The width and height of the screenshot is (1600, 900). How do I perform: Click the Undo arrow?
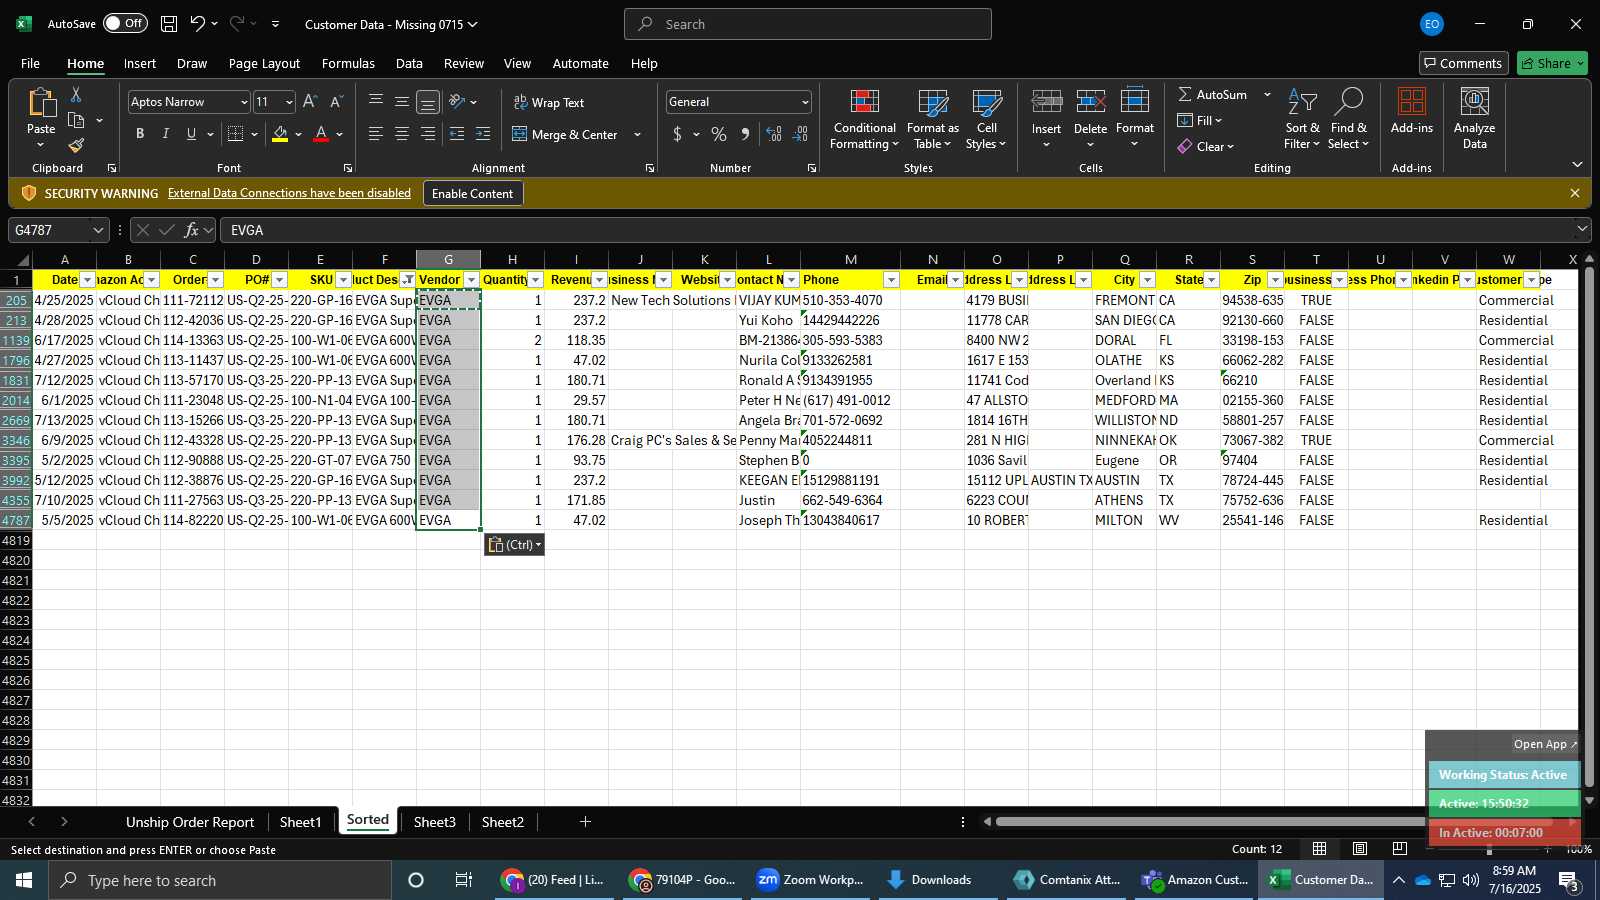[198, 24]
